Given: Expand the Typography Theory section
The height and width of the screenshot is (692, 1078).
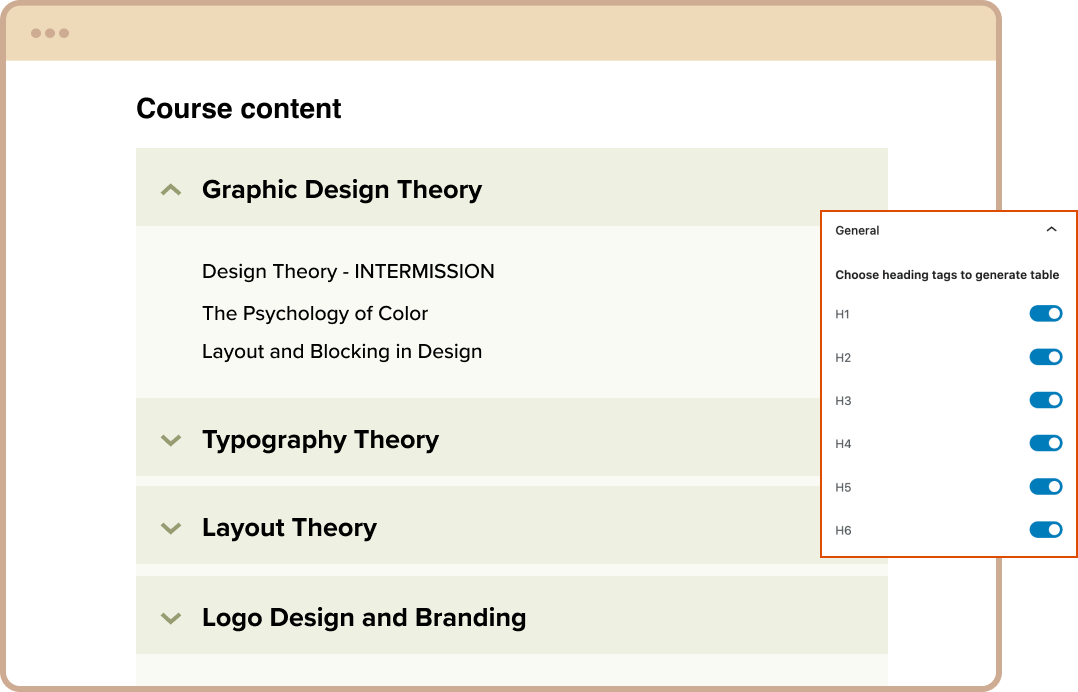Looking at the screenshot, I should tap(320, 439).
